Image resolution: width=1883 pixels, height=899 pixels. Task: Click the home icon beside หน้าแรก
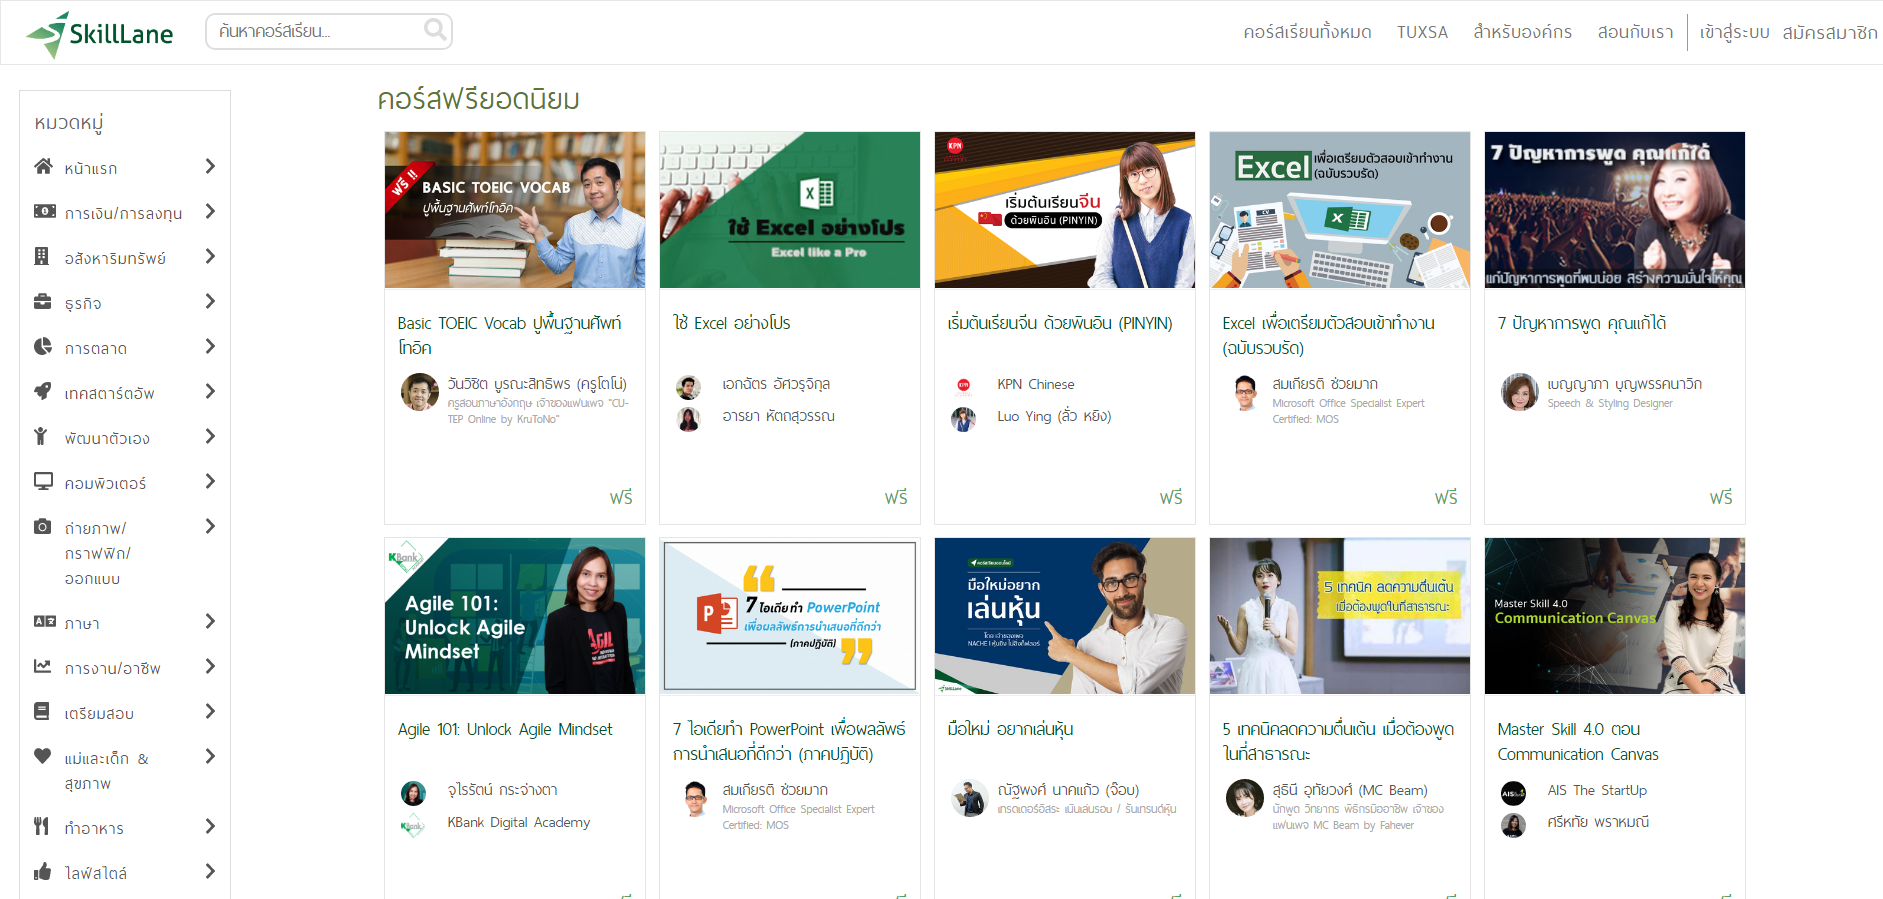(43, 166)
